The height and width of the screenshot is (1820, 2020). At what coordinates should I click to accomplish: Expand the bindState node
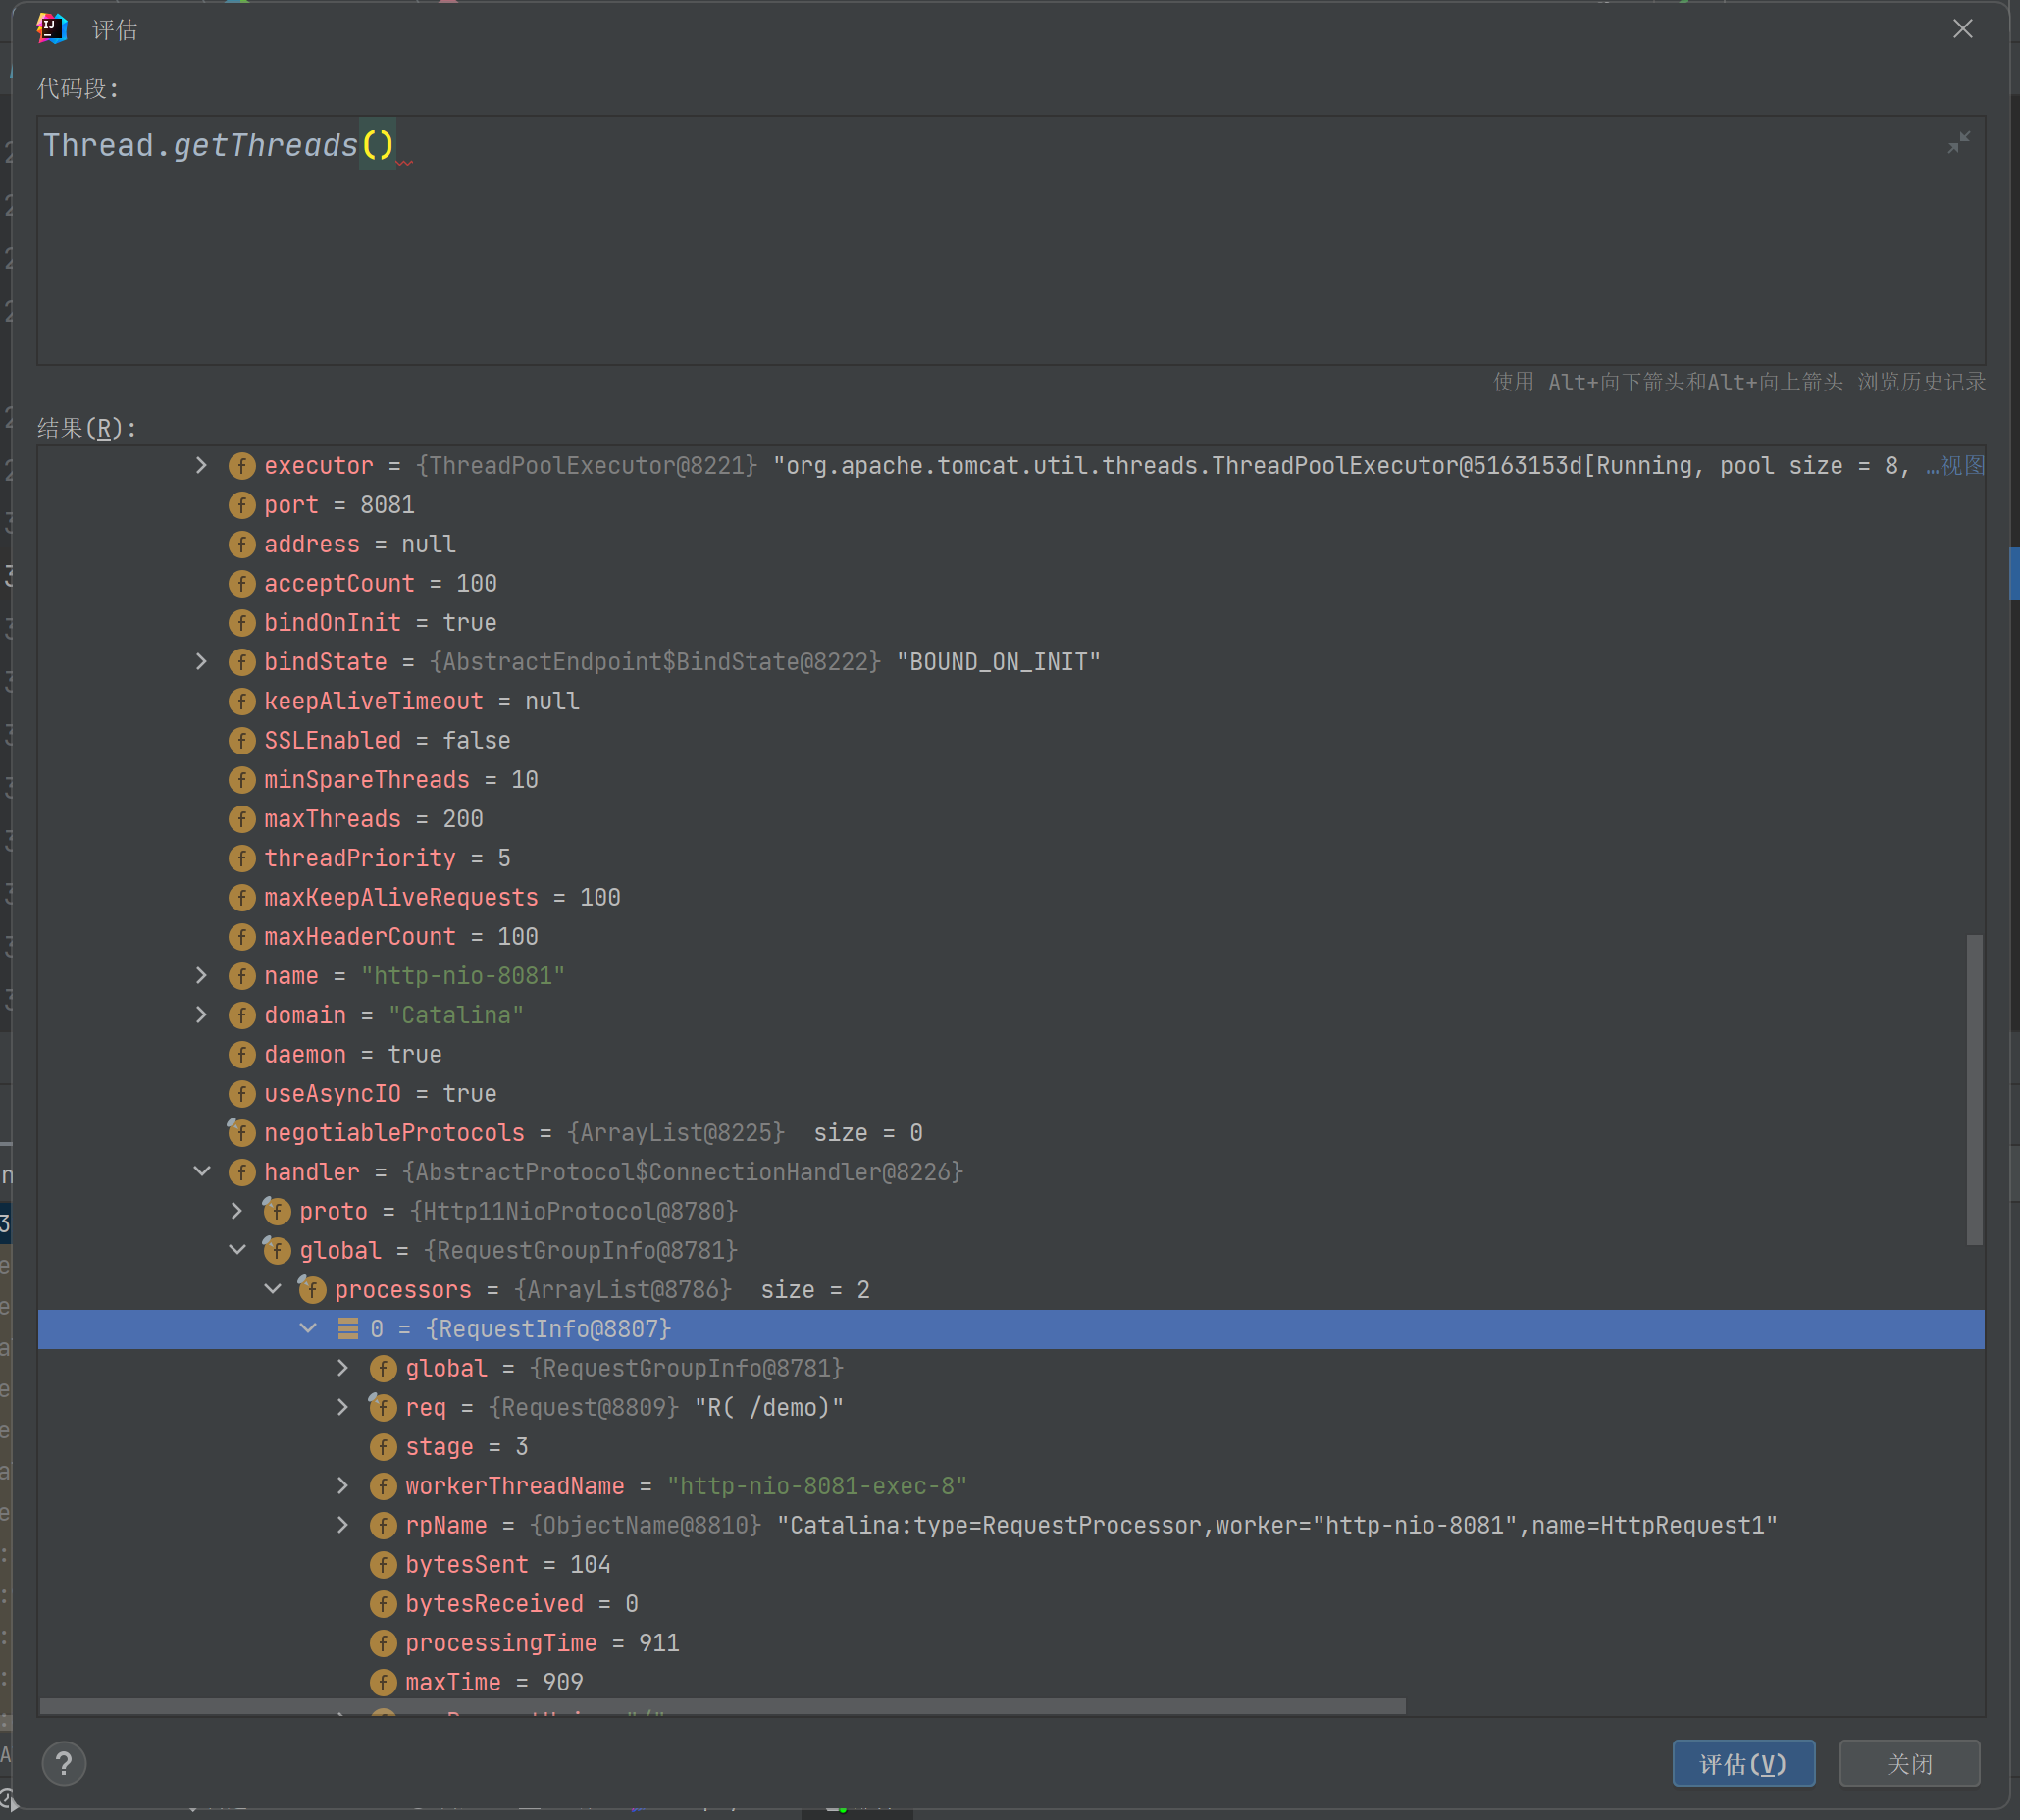(x=202, y=661)
